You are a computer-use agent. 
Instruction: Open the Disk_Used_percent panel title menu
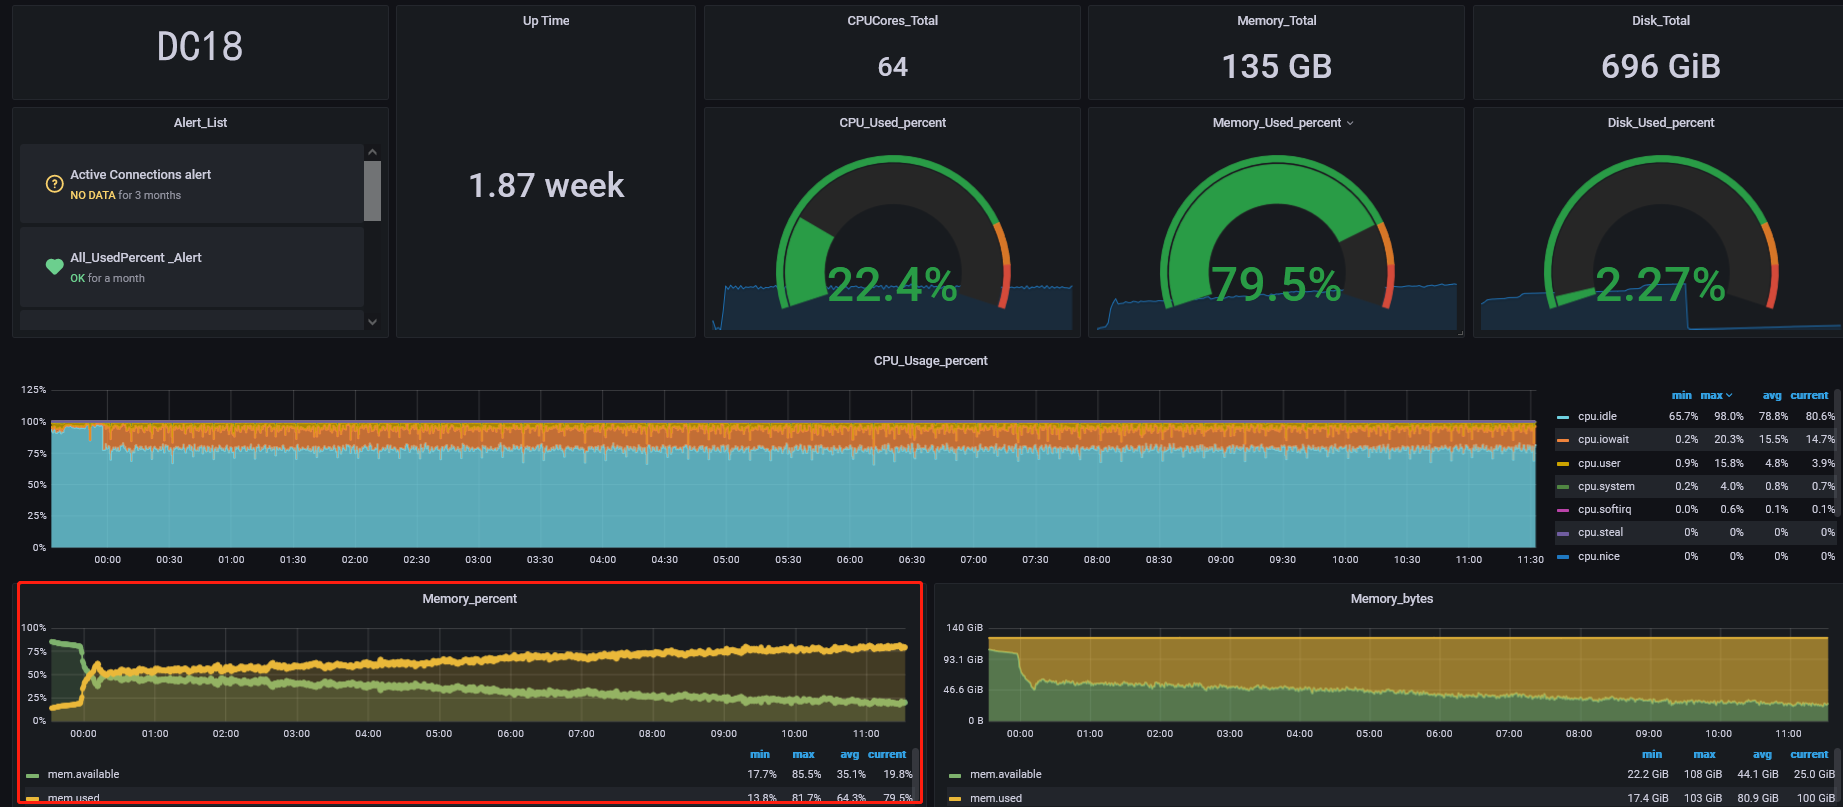tap(1660, 123)
